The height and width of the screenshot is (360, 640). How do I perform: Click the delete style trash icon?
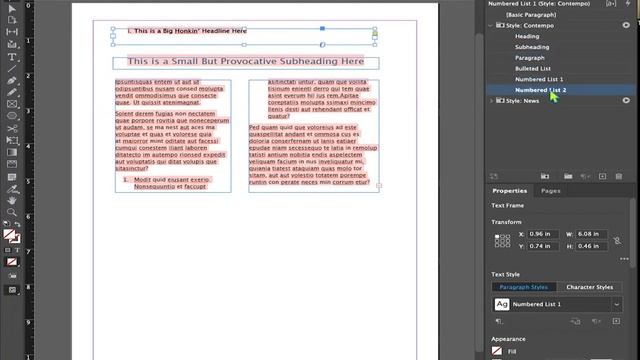coord(619,176)
